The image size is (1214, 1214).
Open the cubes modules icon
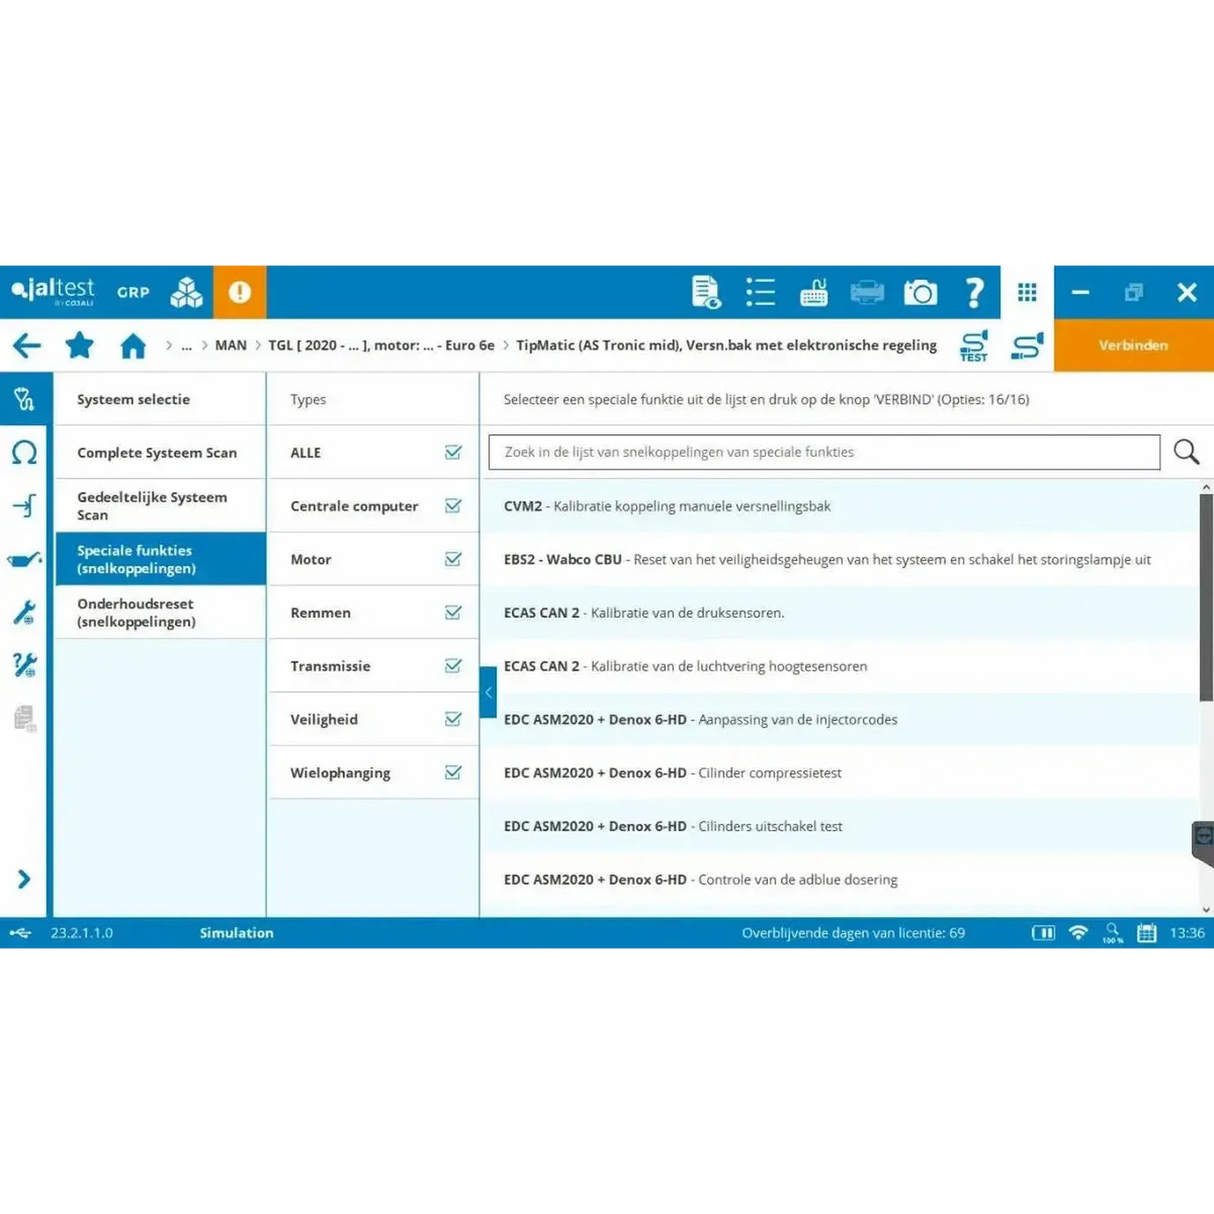186,292
